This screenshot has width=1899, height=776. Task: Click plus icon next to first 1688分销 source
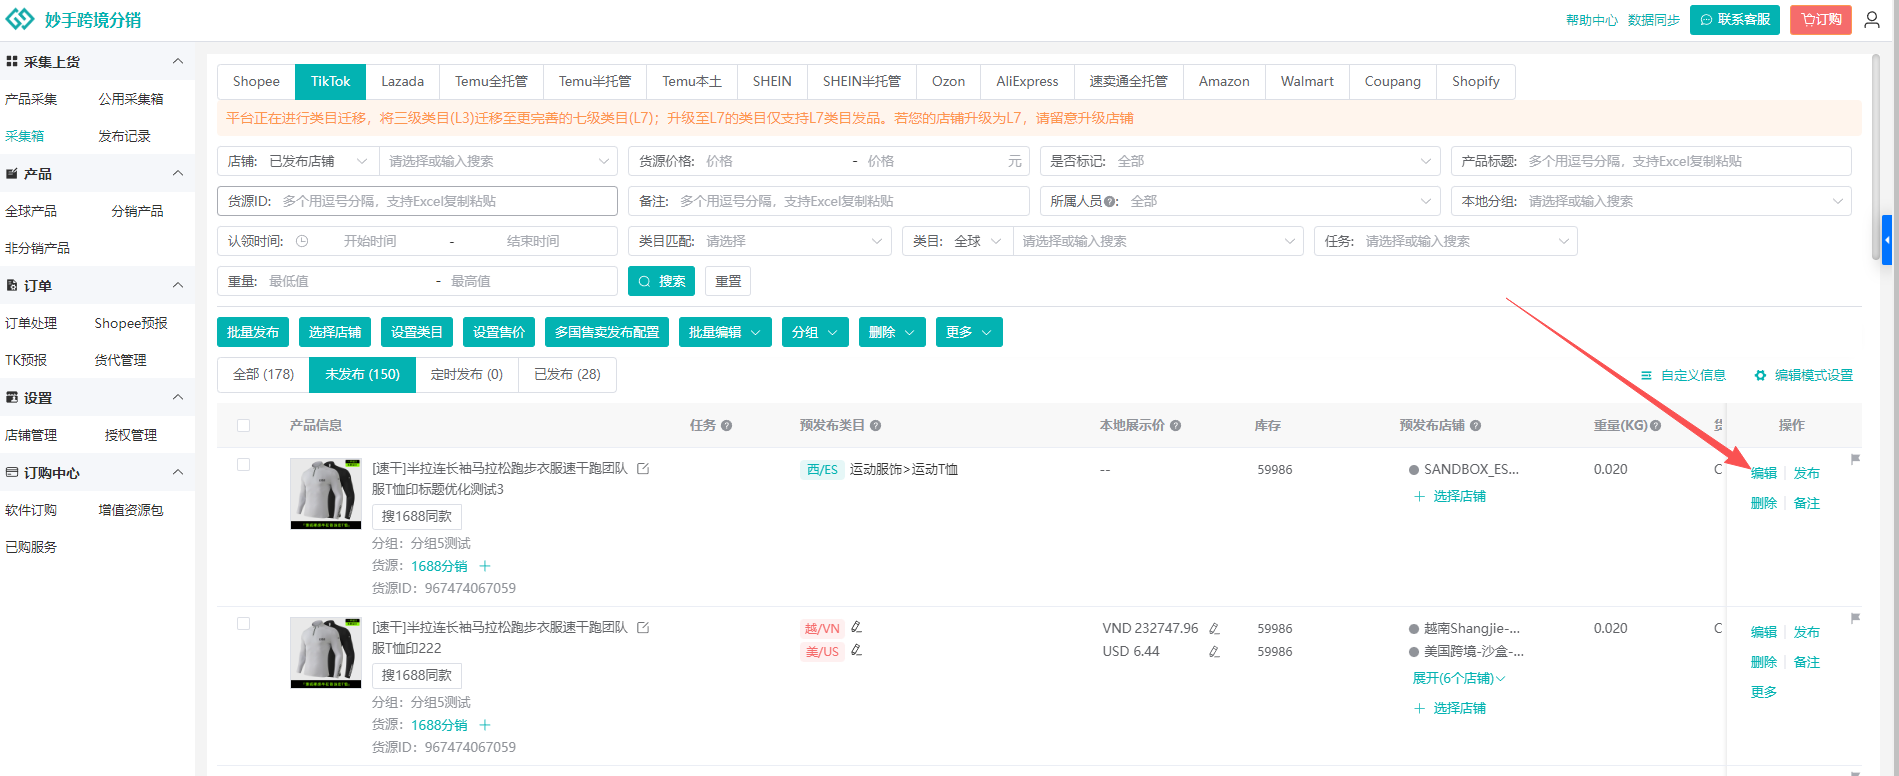[x=485, y=566]
